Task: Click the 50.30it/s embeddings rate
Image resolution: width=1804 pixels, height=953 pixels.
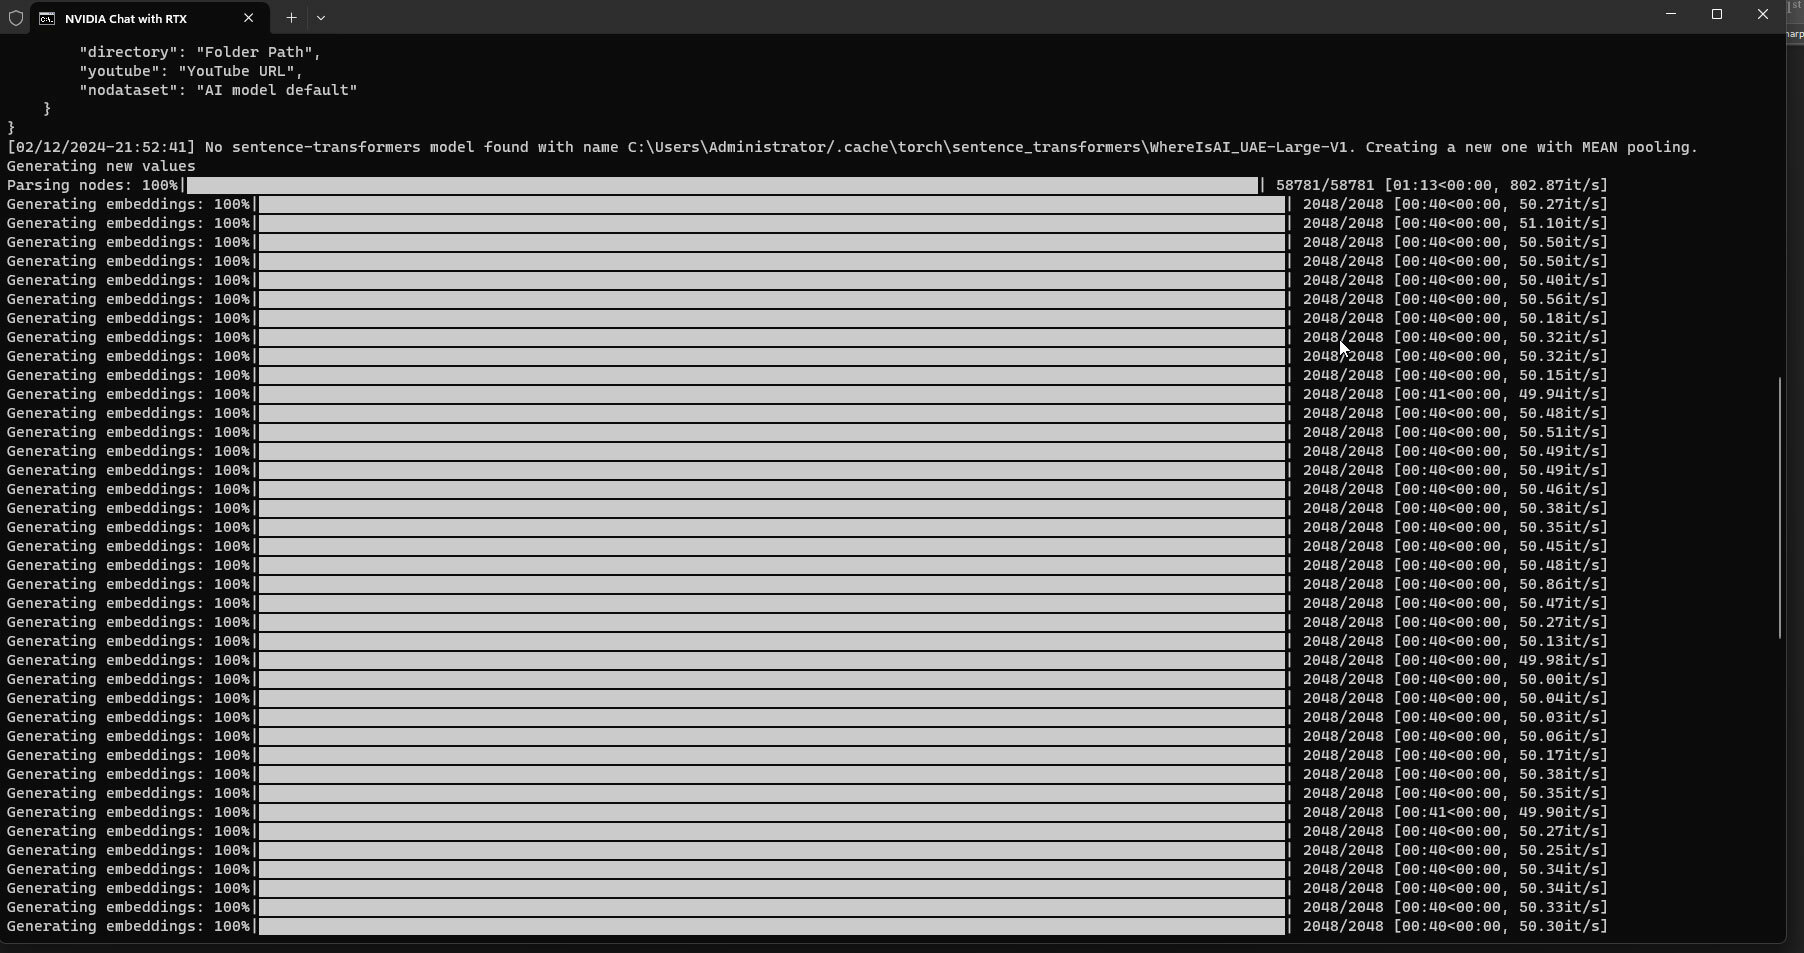Action: click(1559, 926)
